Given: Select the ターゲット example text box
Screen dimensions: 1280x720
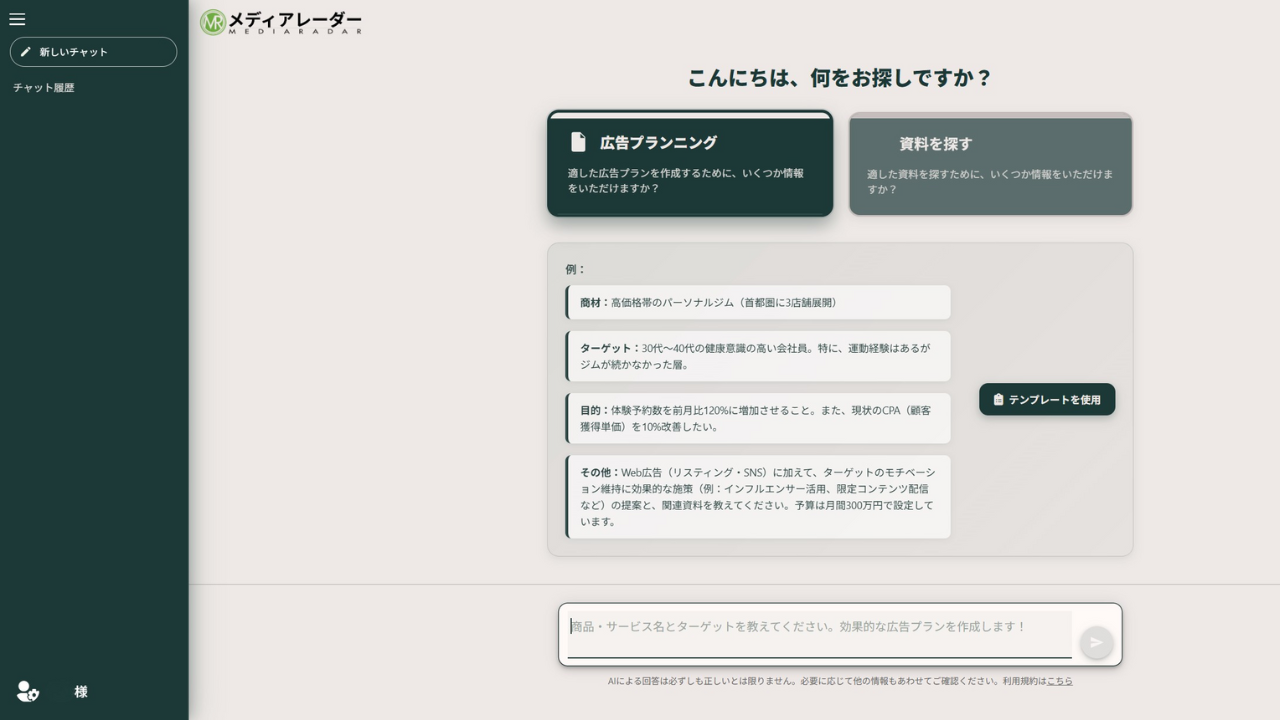Looking at the screenshot, I should [x=758, y=356].
